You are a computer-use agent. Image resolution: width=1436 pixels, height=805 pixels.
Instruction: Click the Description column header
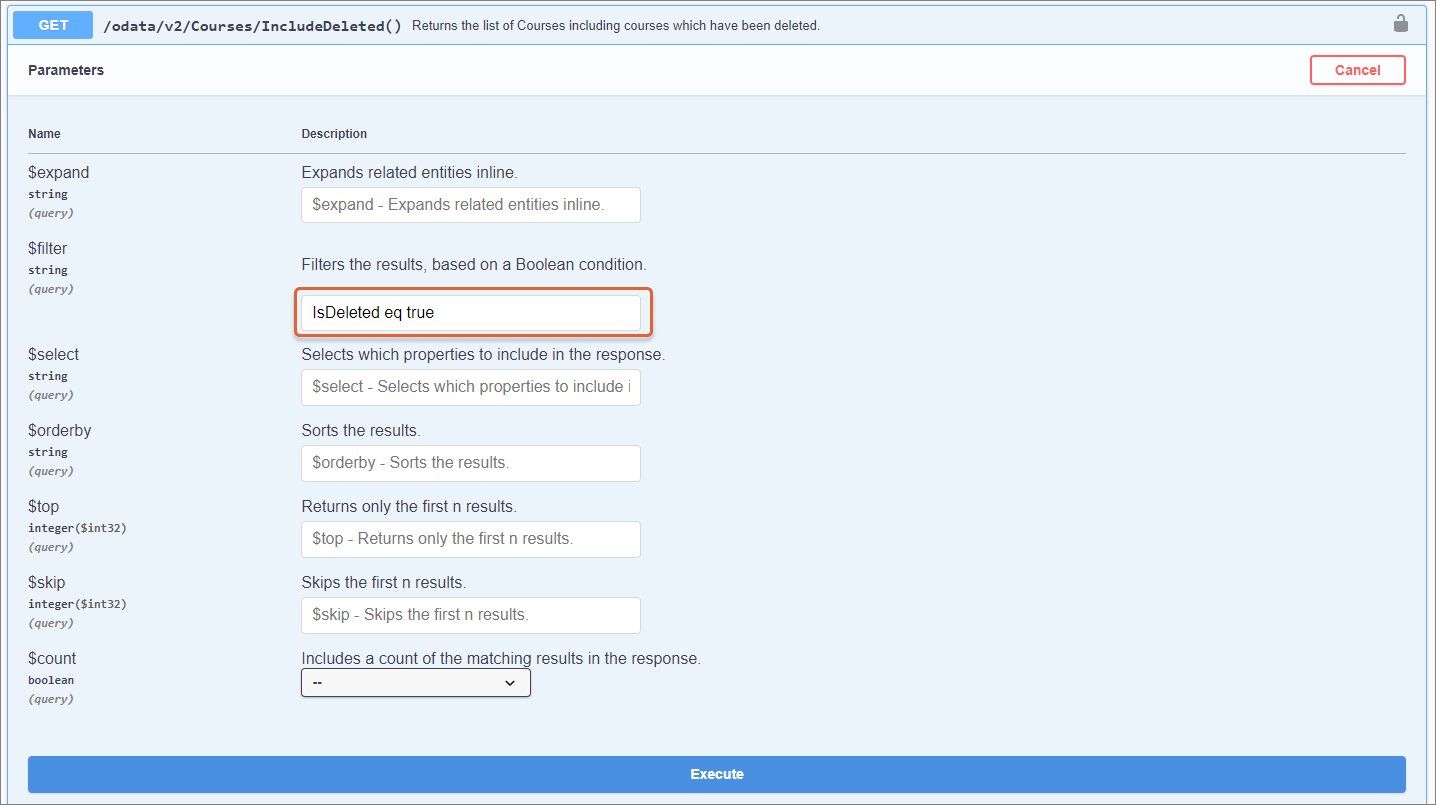[x=334, y=134]
